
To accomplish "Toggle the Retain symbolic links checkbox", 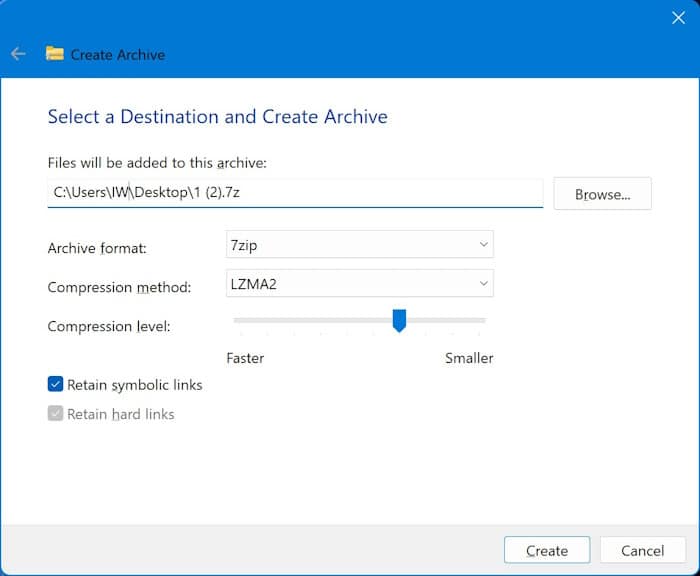I will point(55,384).
